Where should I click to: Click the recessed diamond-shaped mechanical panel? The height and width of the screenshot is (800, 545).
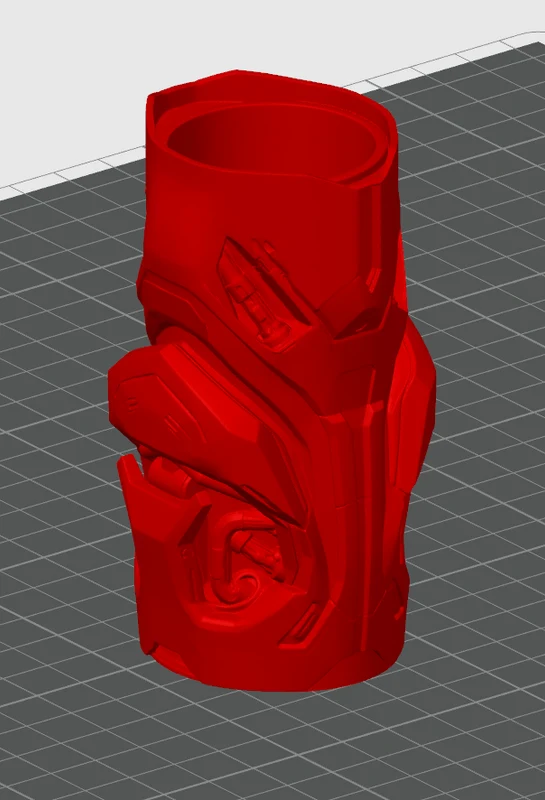[261, 294]
